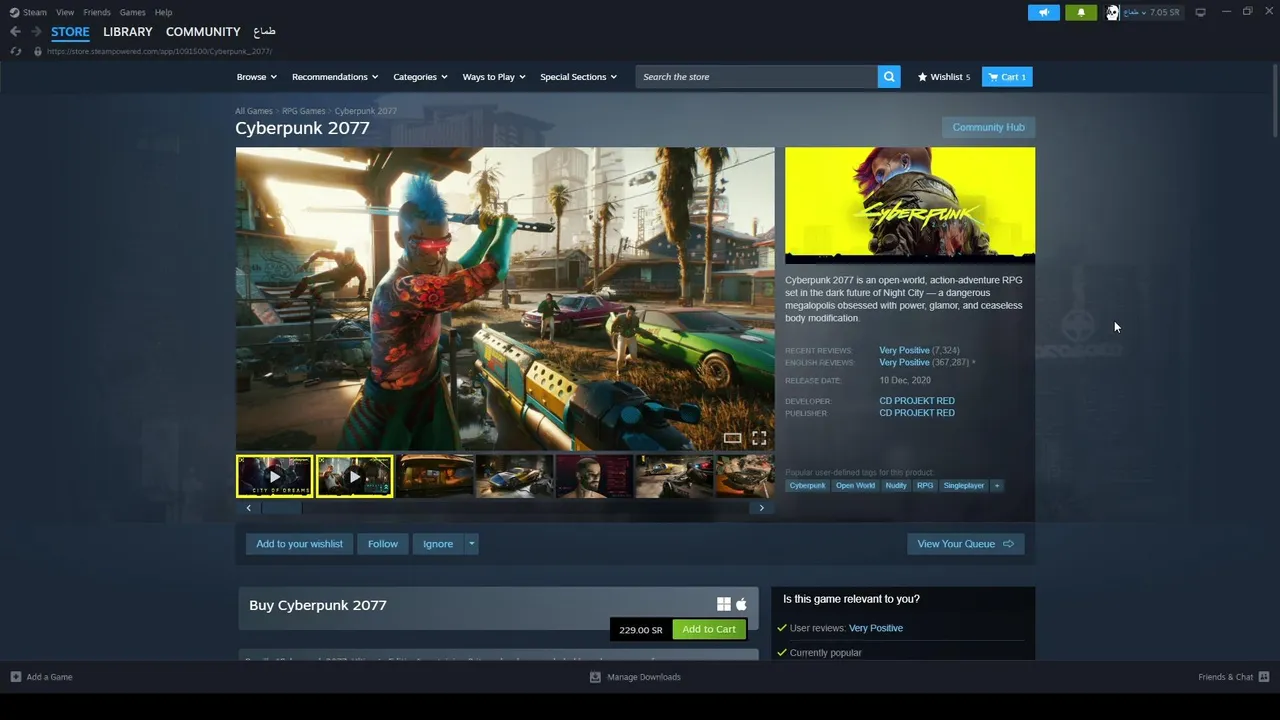This screenshot has height=720, width=1280.
Task: Open developer CD PROJEKT RED link
Action: click(917, 401)
